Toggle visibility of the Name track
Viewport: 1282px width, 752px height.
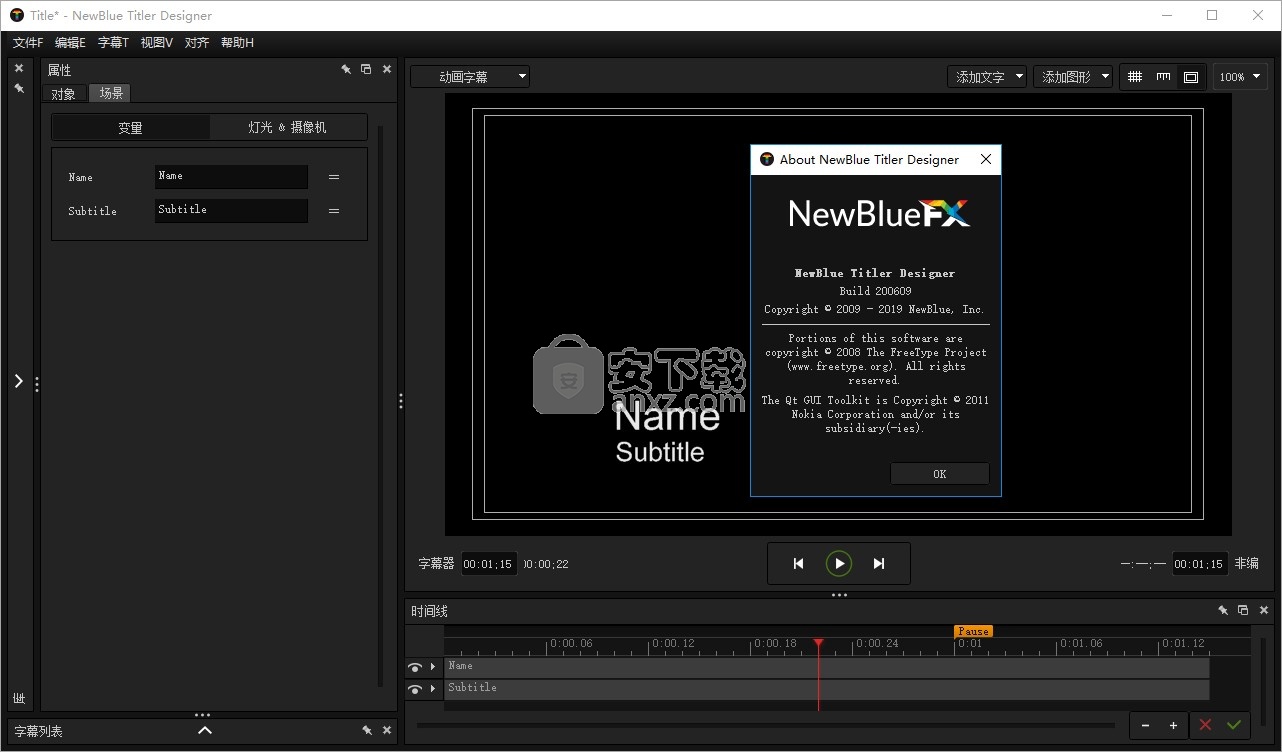415,667
